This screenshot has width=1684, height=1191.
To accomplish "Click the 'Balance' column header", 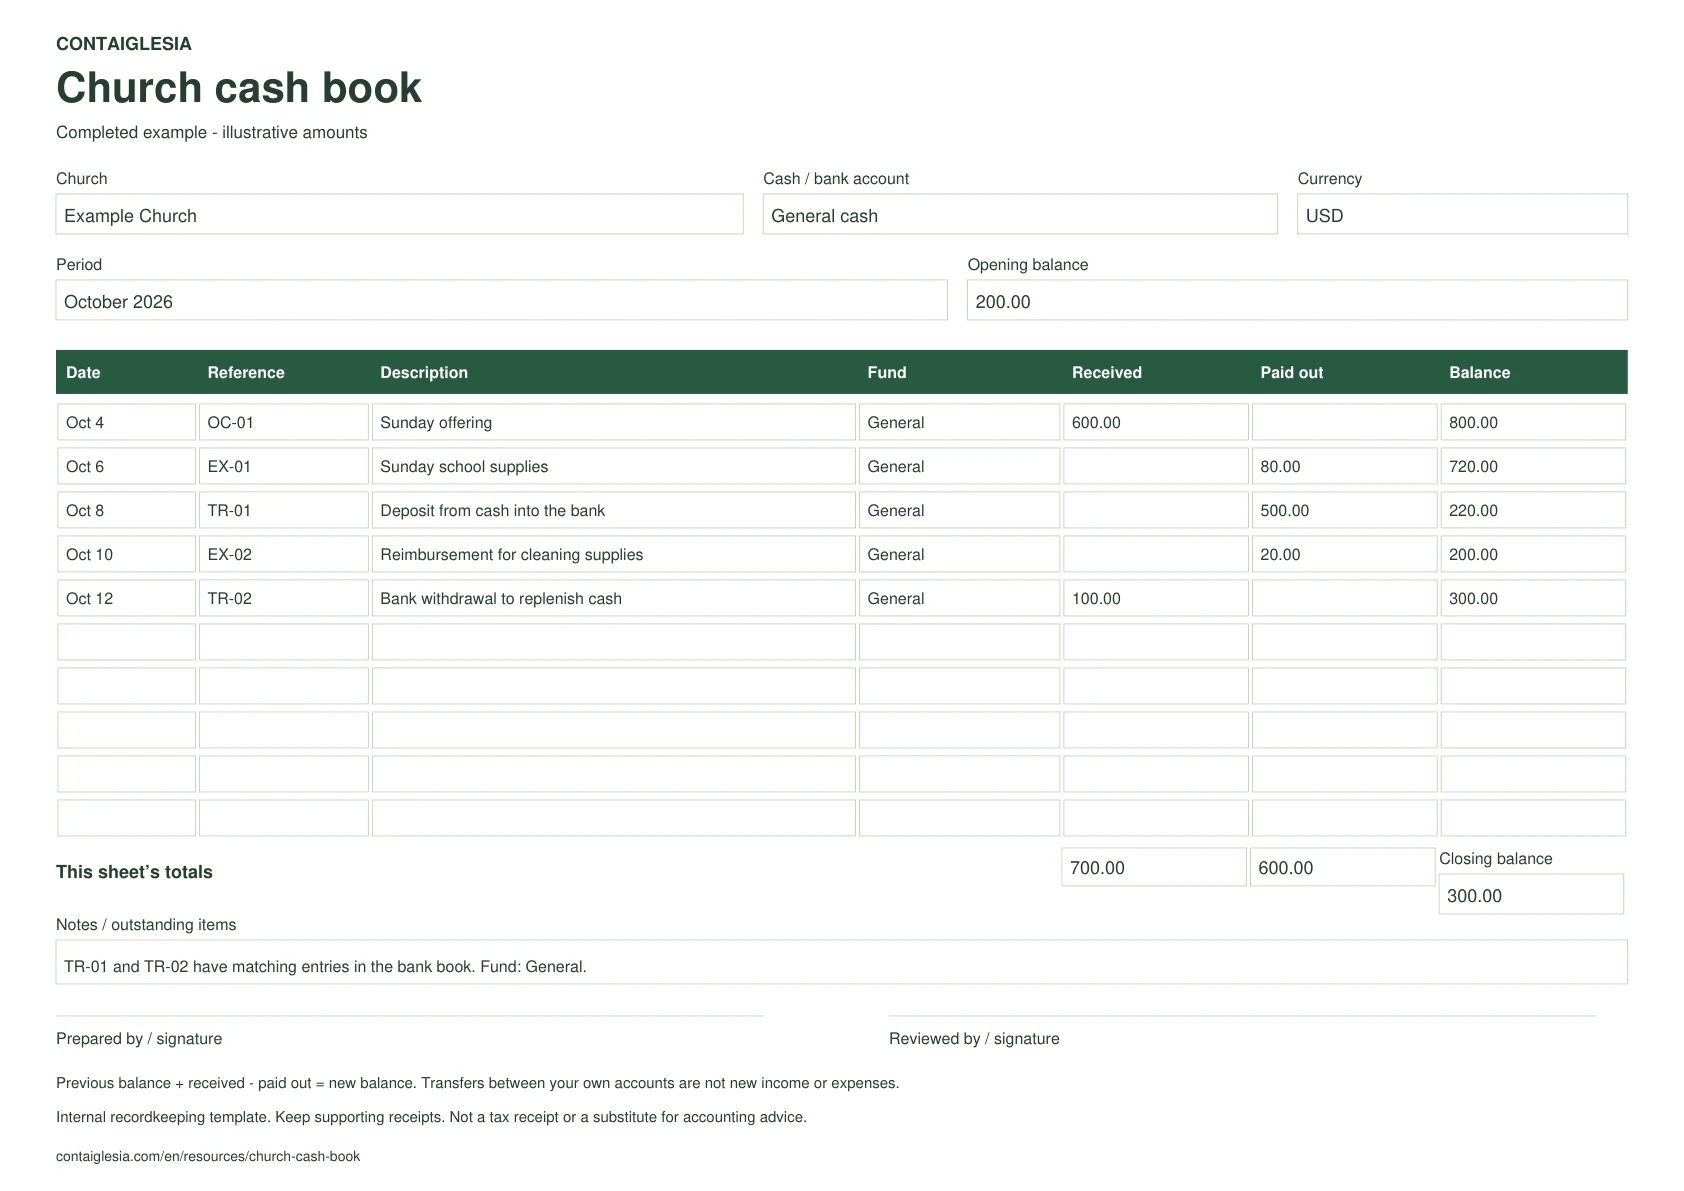I will pos(1479,373).
